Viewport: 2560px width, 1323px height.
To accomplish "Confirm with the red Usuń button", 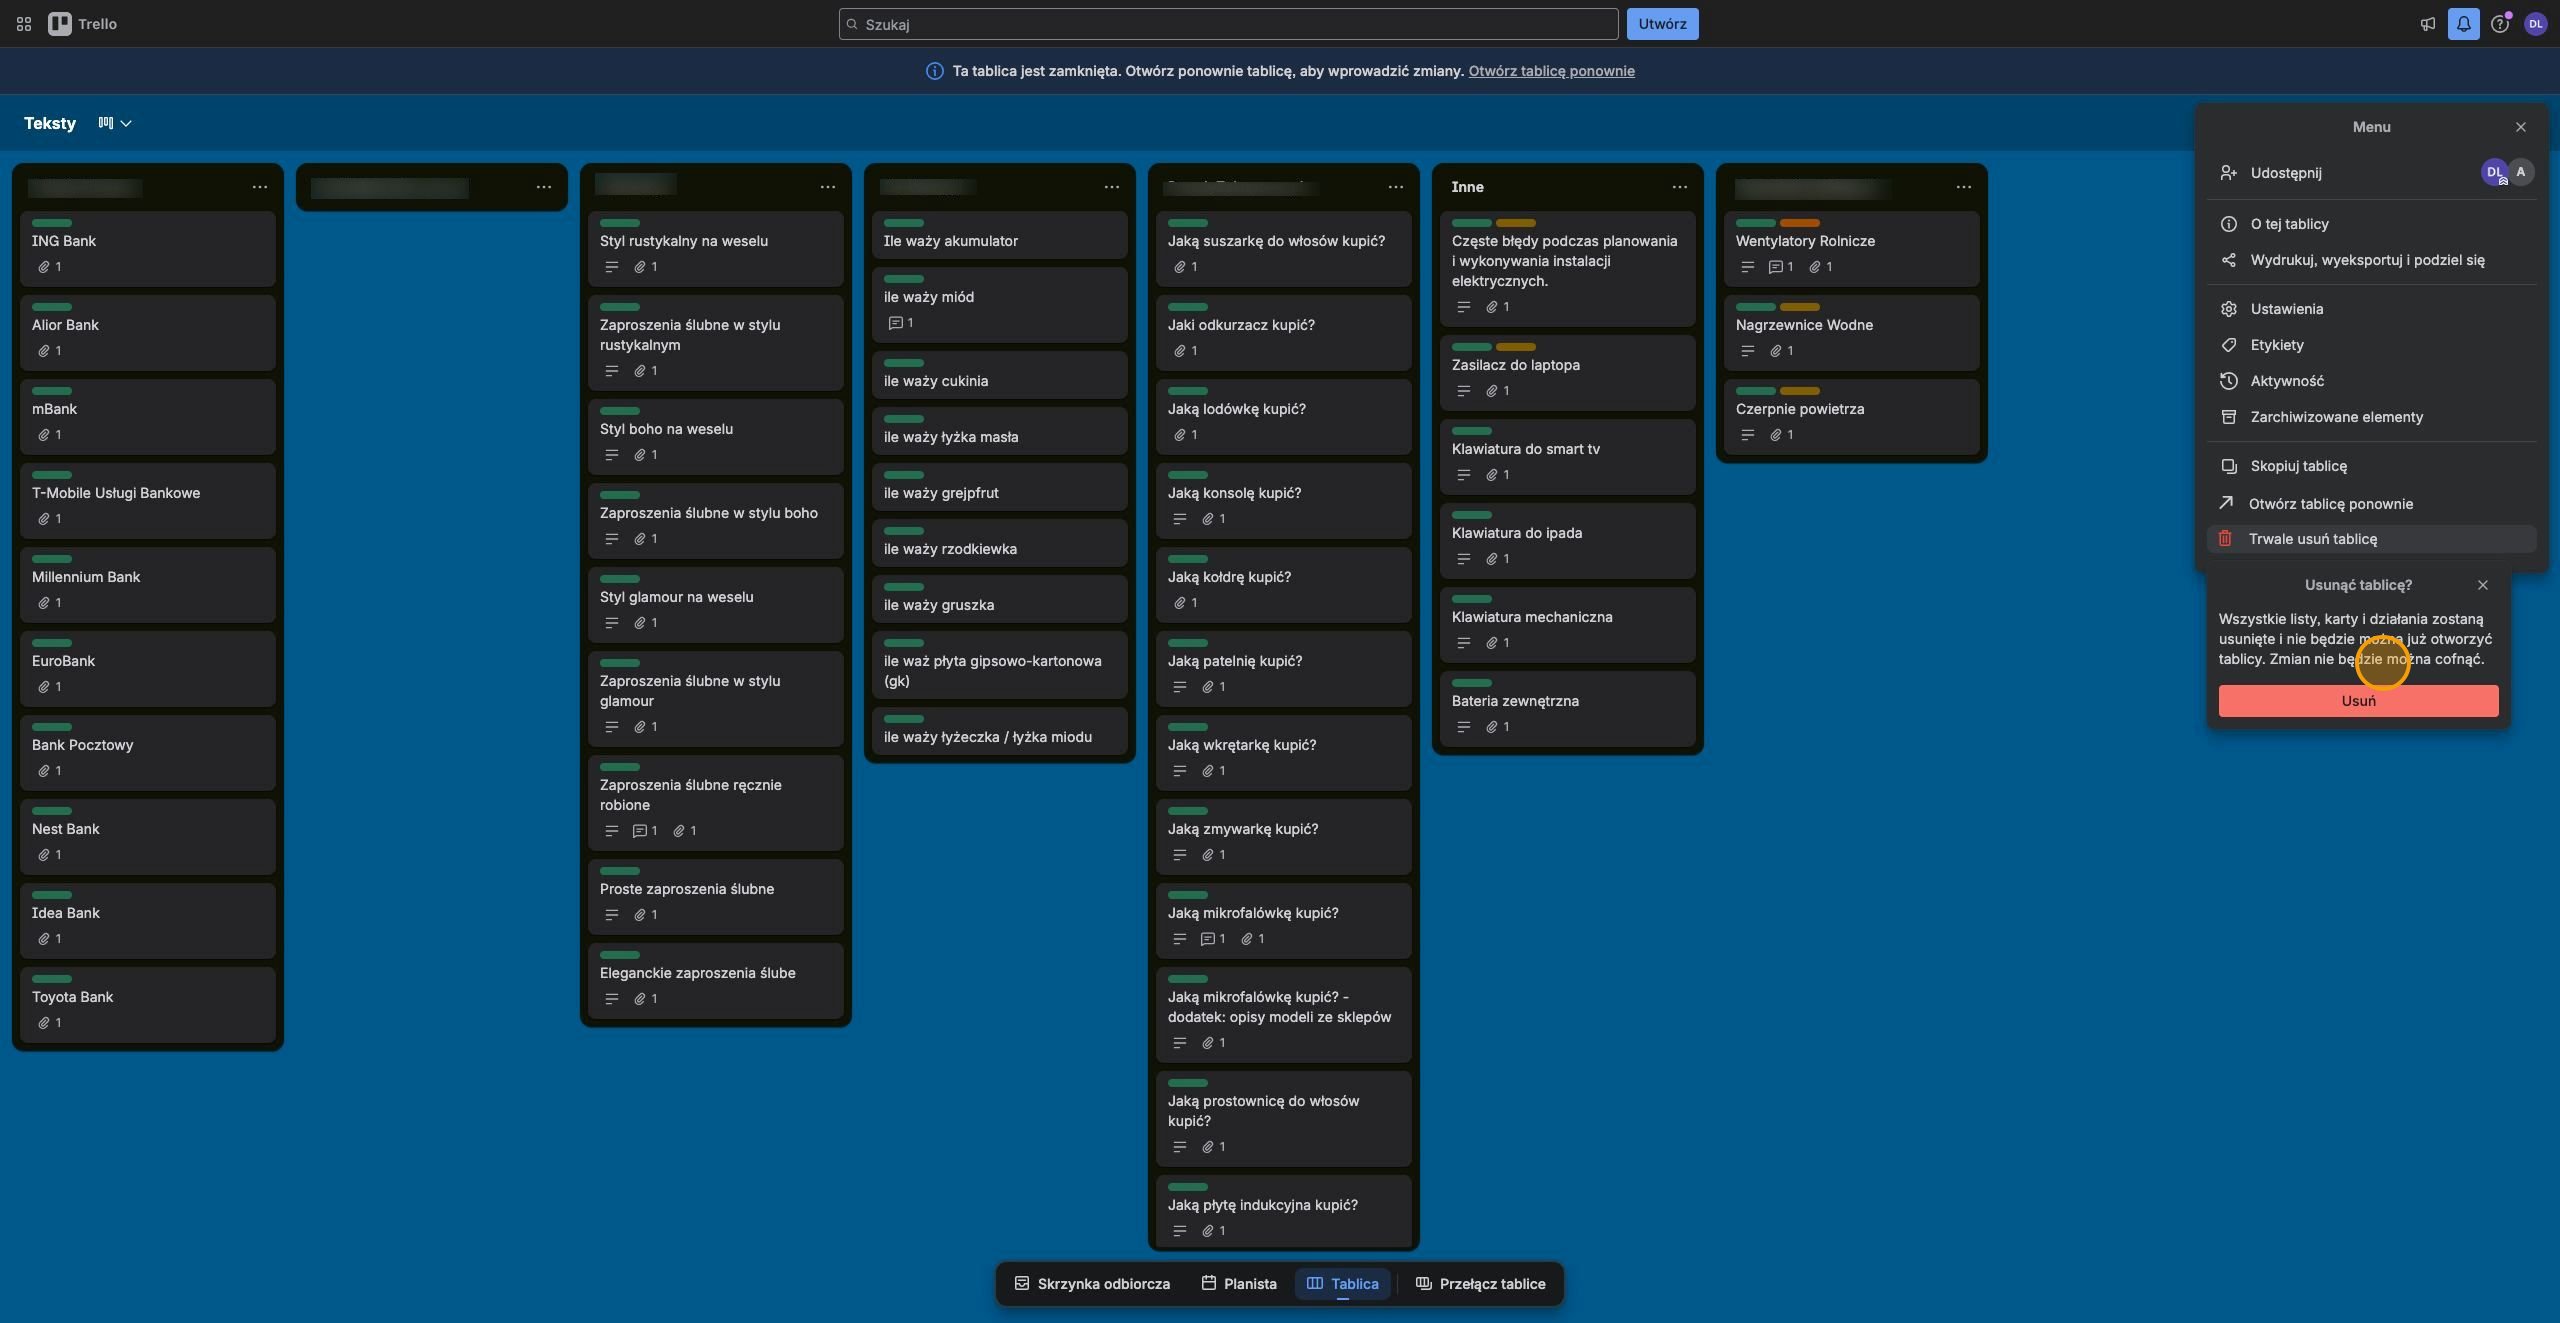I will pos(2358,701).
